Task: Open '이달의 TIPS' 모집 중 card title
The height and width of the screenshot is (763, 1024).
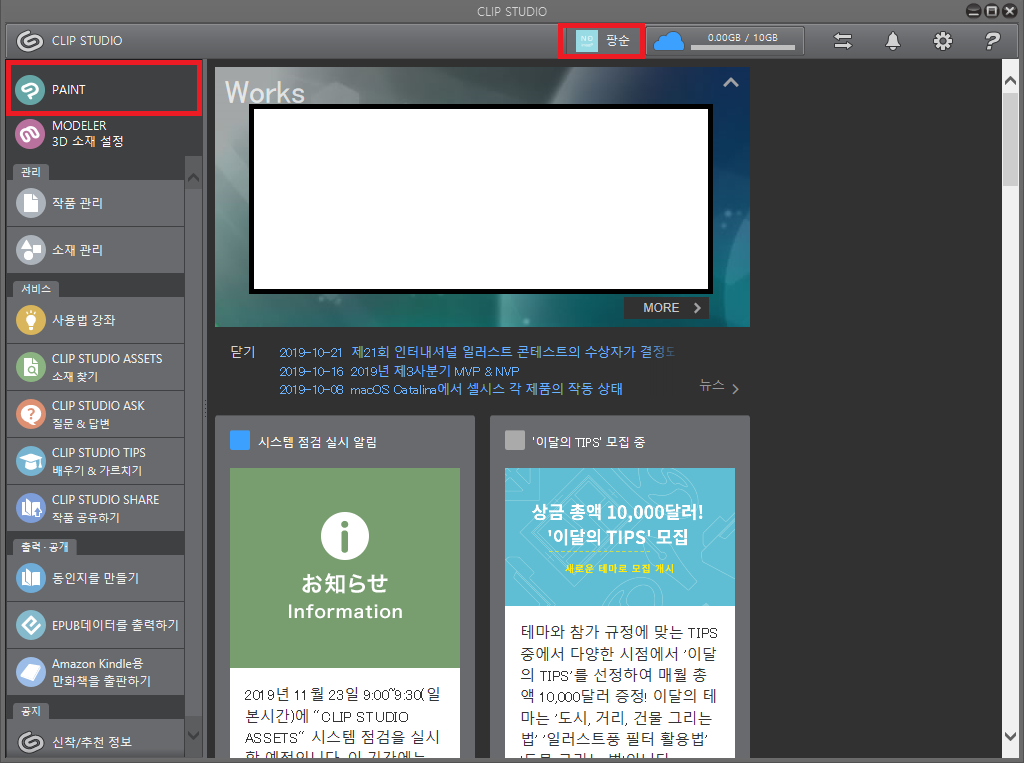Action: tap(588, 442)
